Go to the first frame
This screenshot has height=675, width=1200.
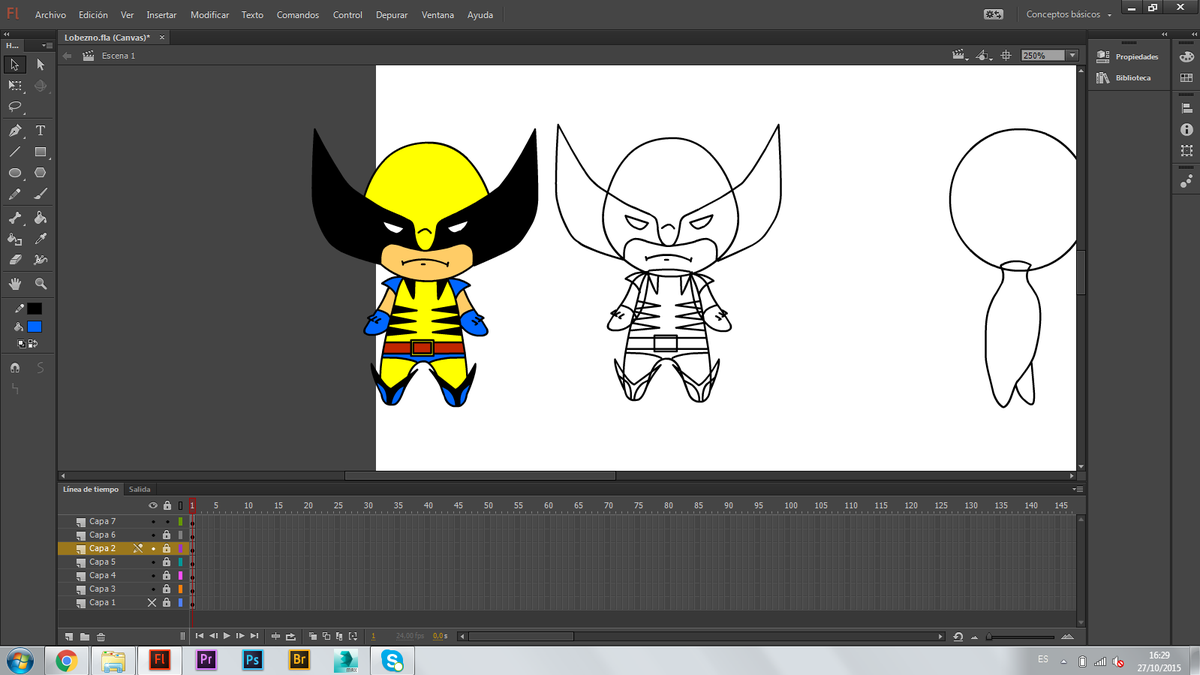coord(199,636)
